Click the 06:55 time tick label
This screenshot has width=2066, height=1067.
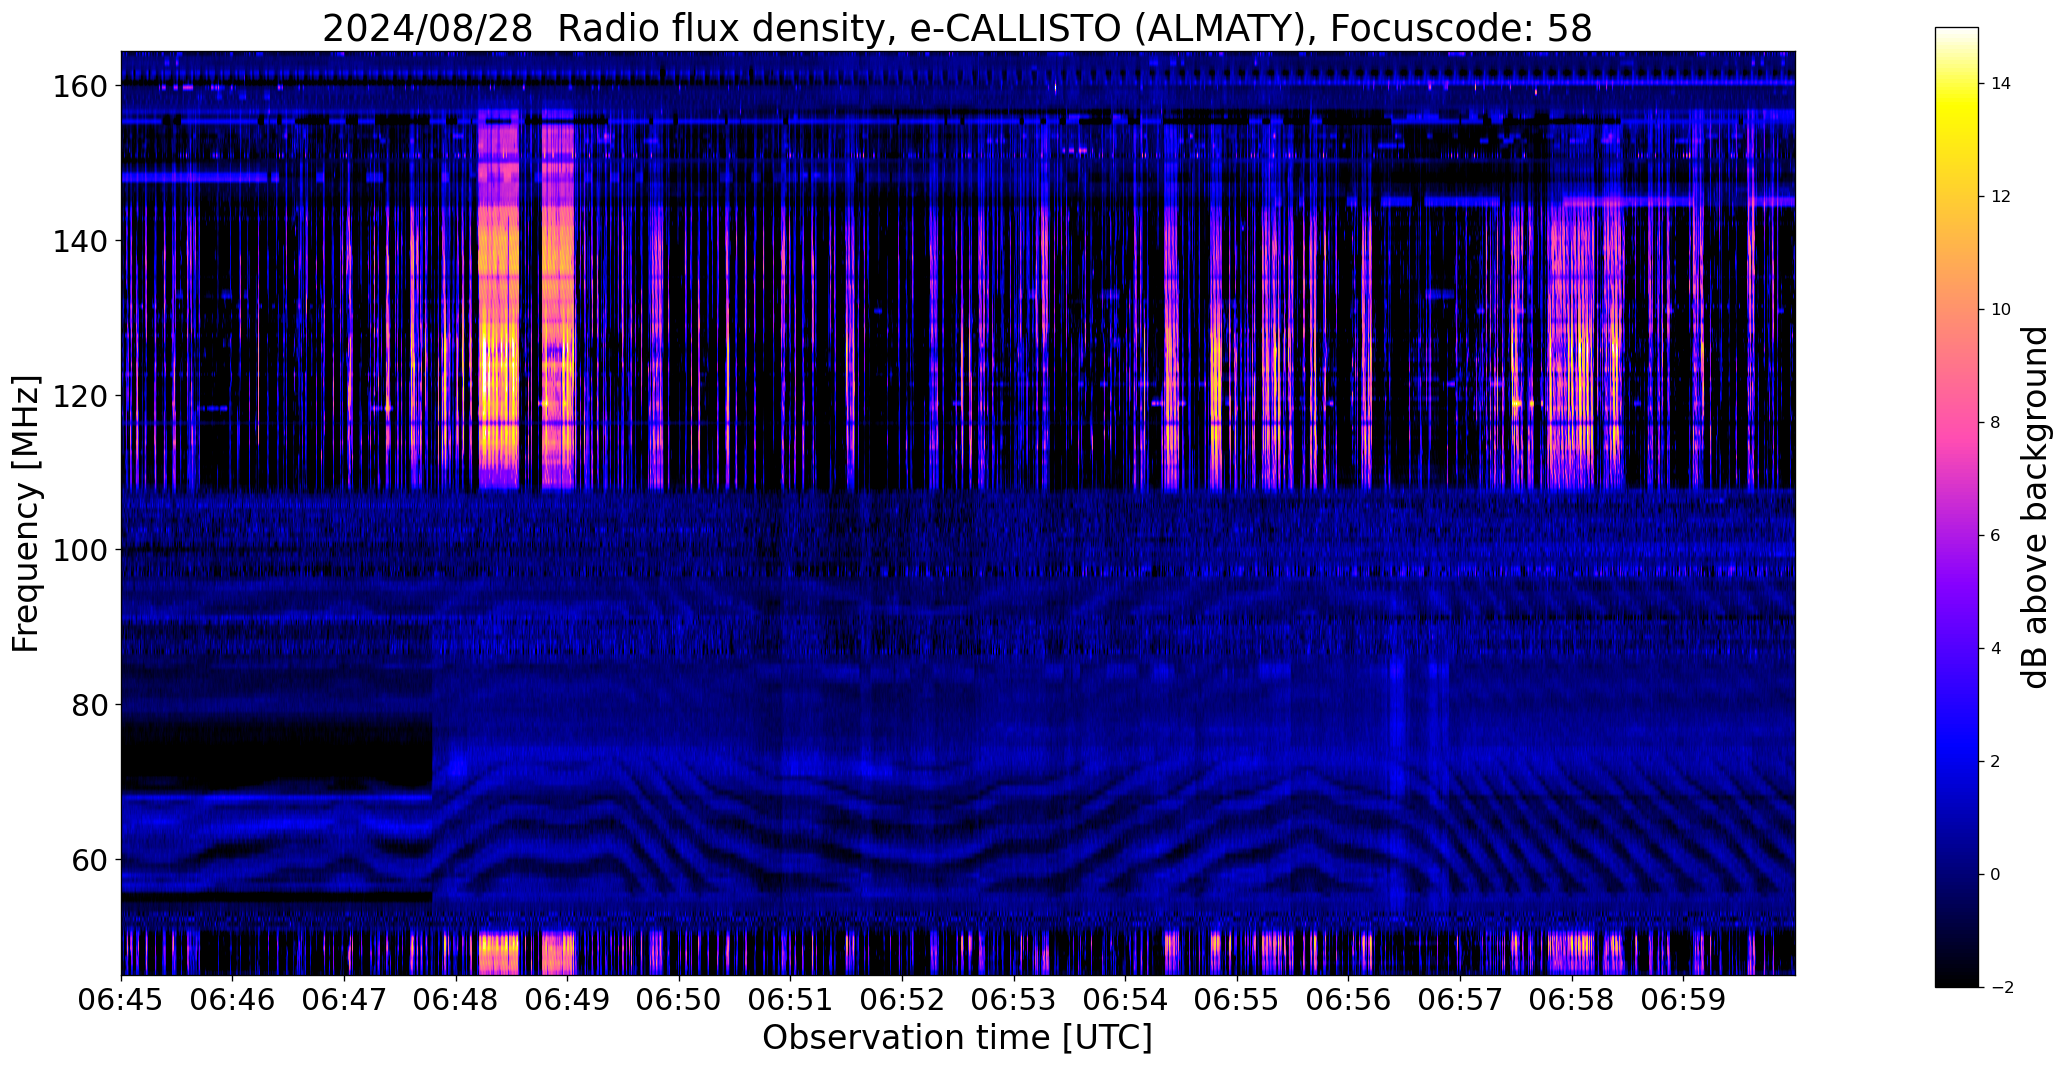pyautogui.click(x=1237, y=999)
